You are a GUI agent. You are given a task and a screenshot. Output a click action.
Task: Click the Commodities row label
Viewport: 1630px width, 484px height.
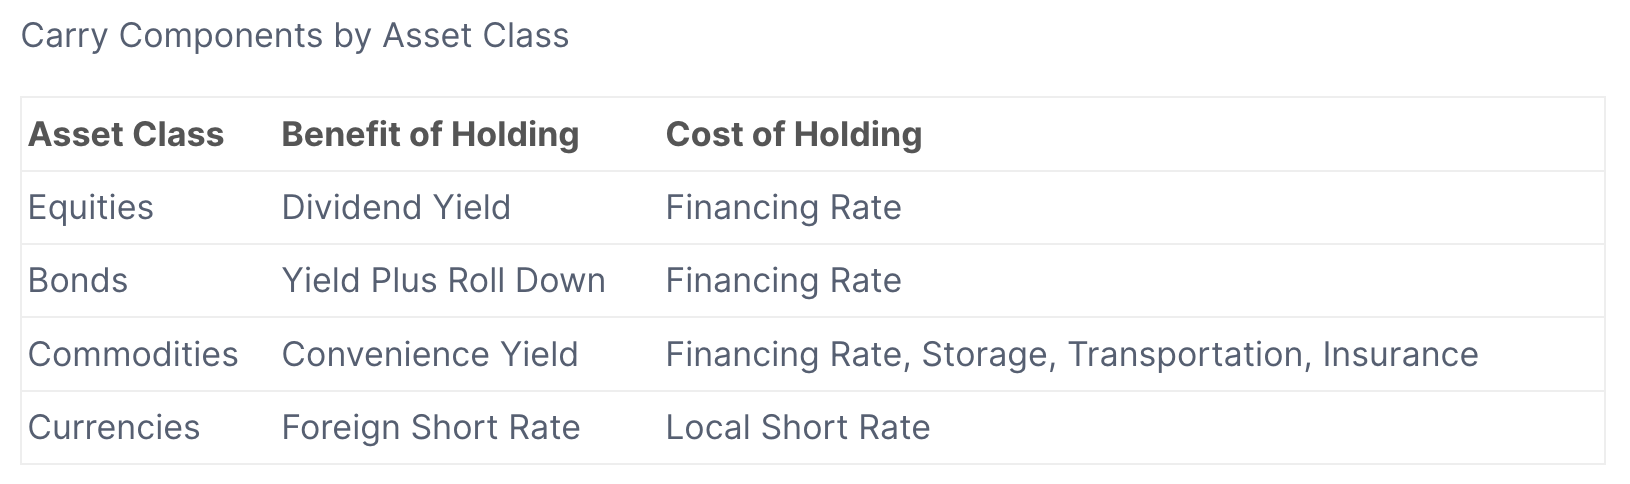[x=133, y=355]
